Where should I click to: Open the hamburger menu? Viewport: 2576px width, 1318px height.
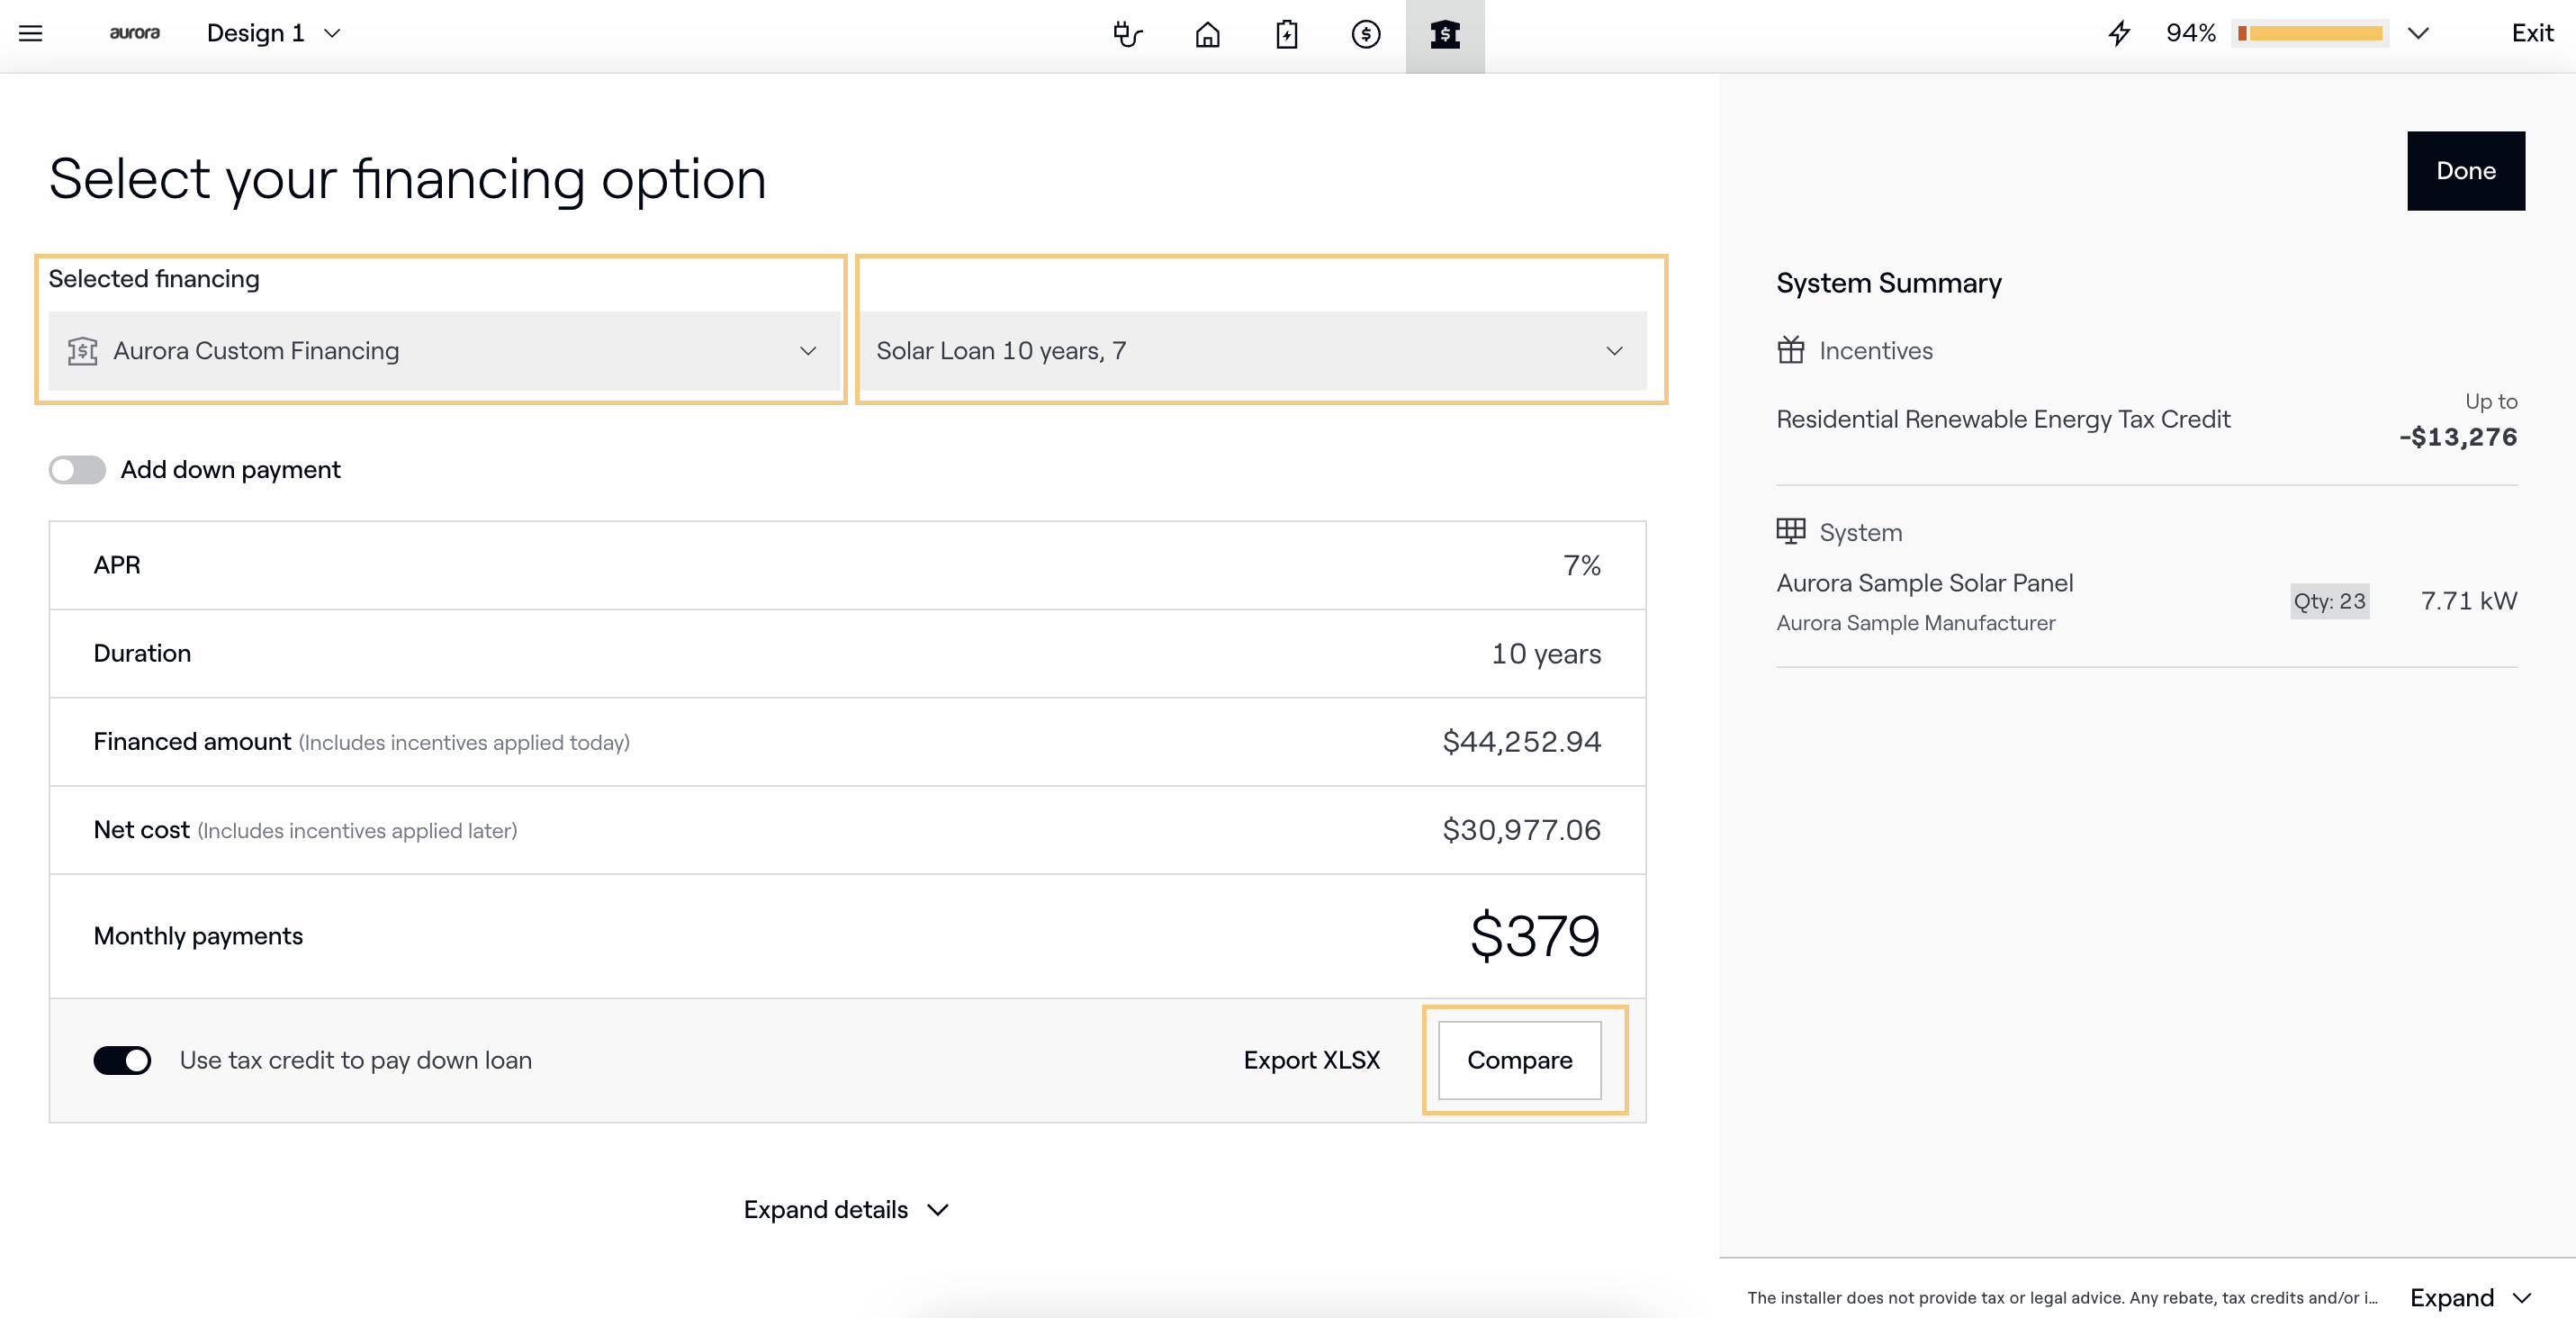click(31, 33)
